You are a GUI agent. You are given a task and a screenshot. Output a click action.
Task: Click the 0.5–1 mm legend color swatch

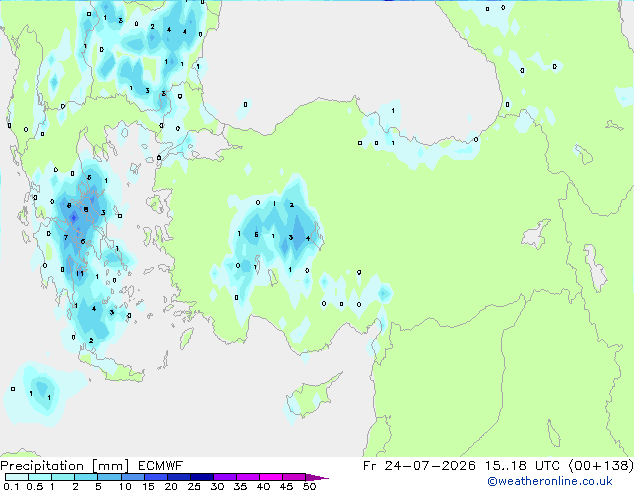tap(40, 477)
